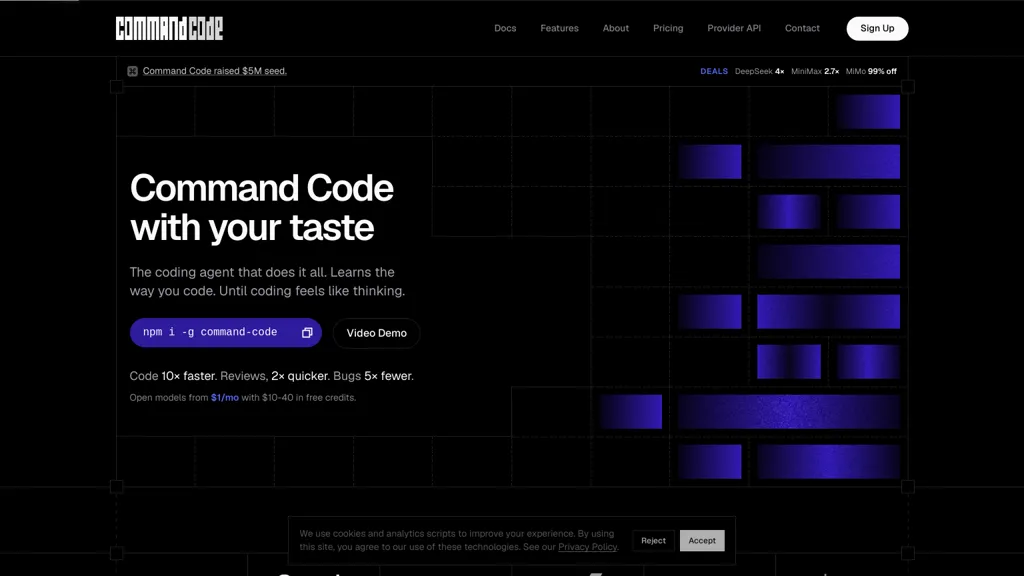Select the MiMo 99% off deal
The image size is (1024, 576).
tap(871, 71)
